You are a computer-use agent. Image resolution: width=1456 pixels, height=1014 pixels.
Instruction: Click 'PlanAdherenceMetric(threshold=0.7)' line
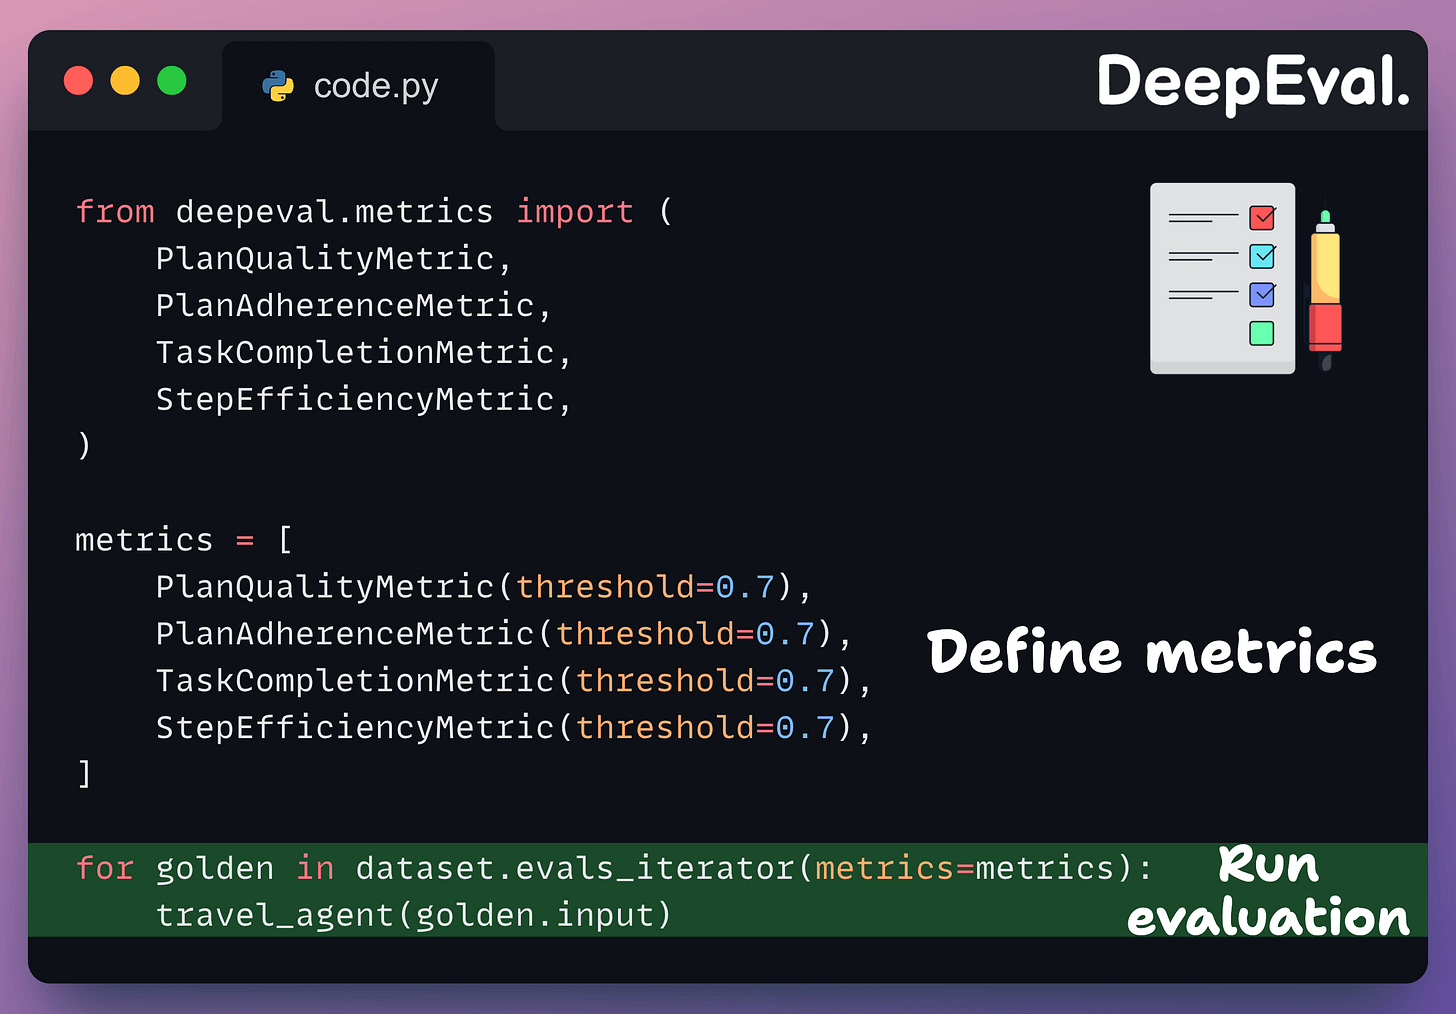click(x=504, y=634)
